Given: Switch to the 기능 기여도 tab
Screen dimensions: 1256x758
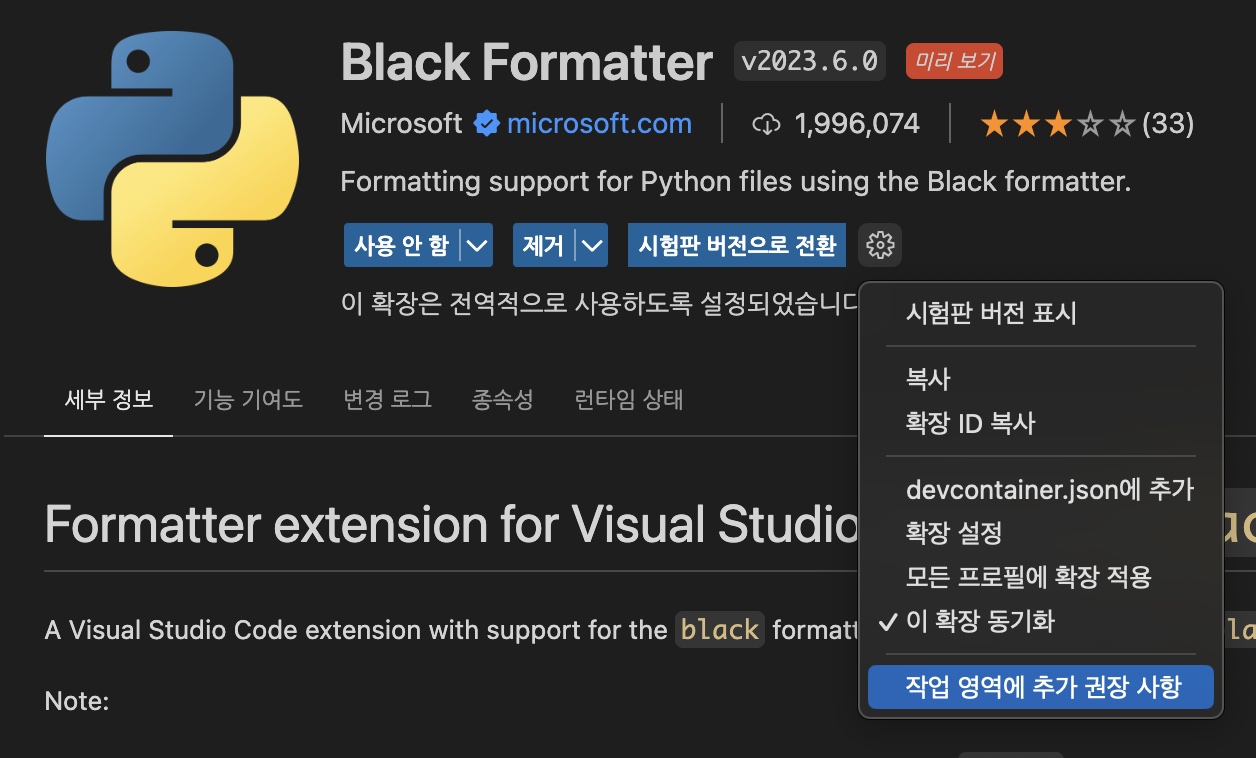Looking at the screenshot, I should pyautogui.click(x=248, y=400).
